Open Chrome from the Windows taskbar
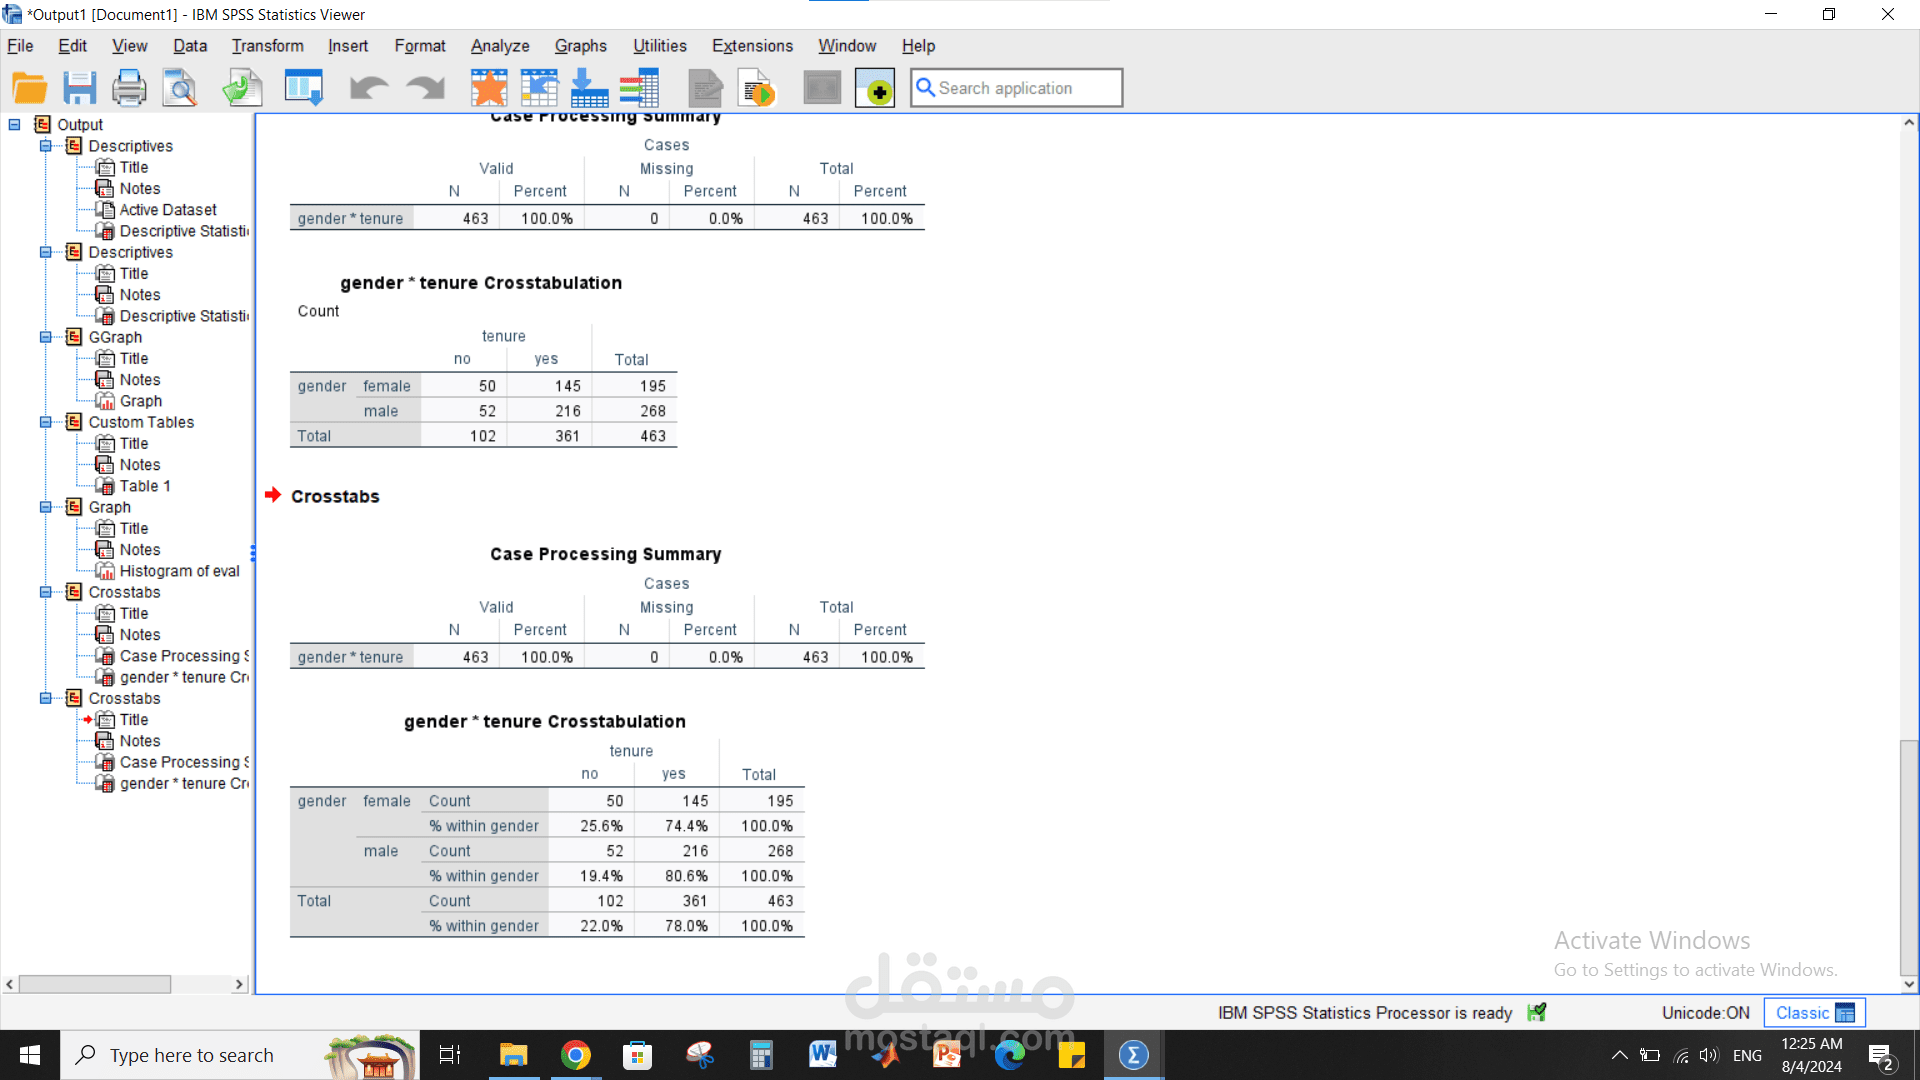The width and height of the screenshot is (1920, 1080). pyautogui.click(x=576, y=1055)
